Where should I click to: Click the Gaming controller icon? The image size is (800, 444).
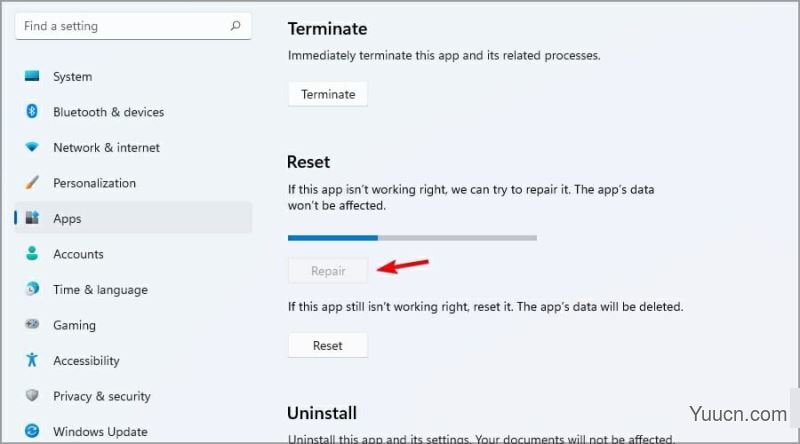(32, 324)
